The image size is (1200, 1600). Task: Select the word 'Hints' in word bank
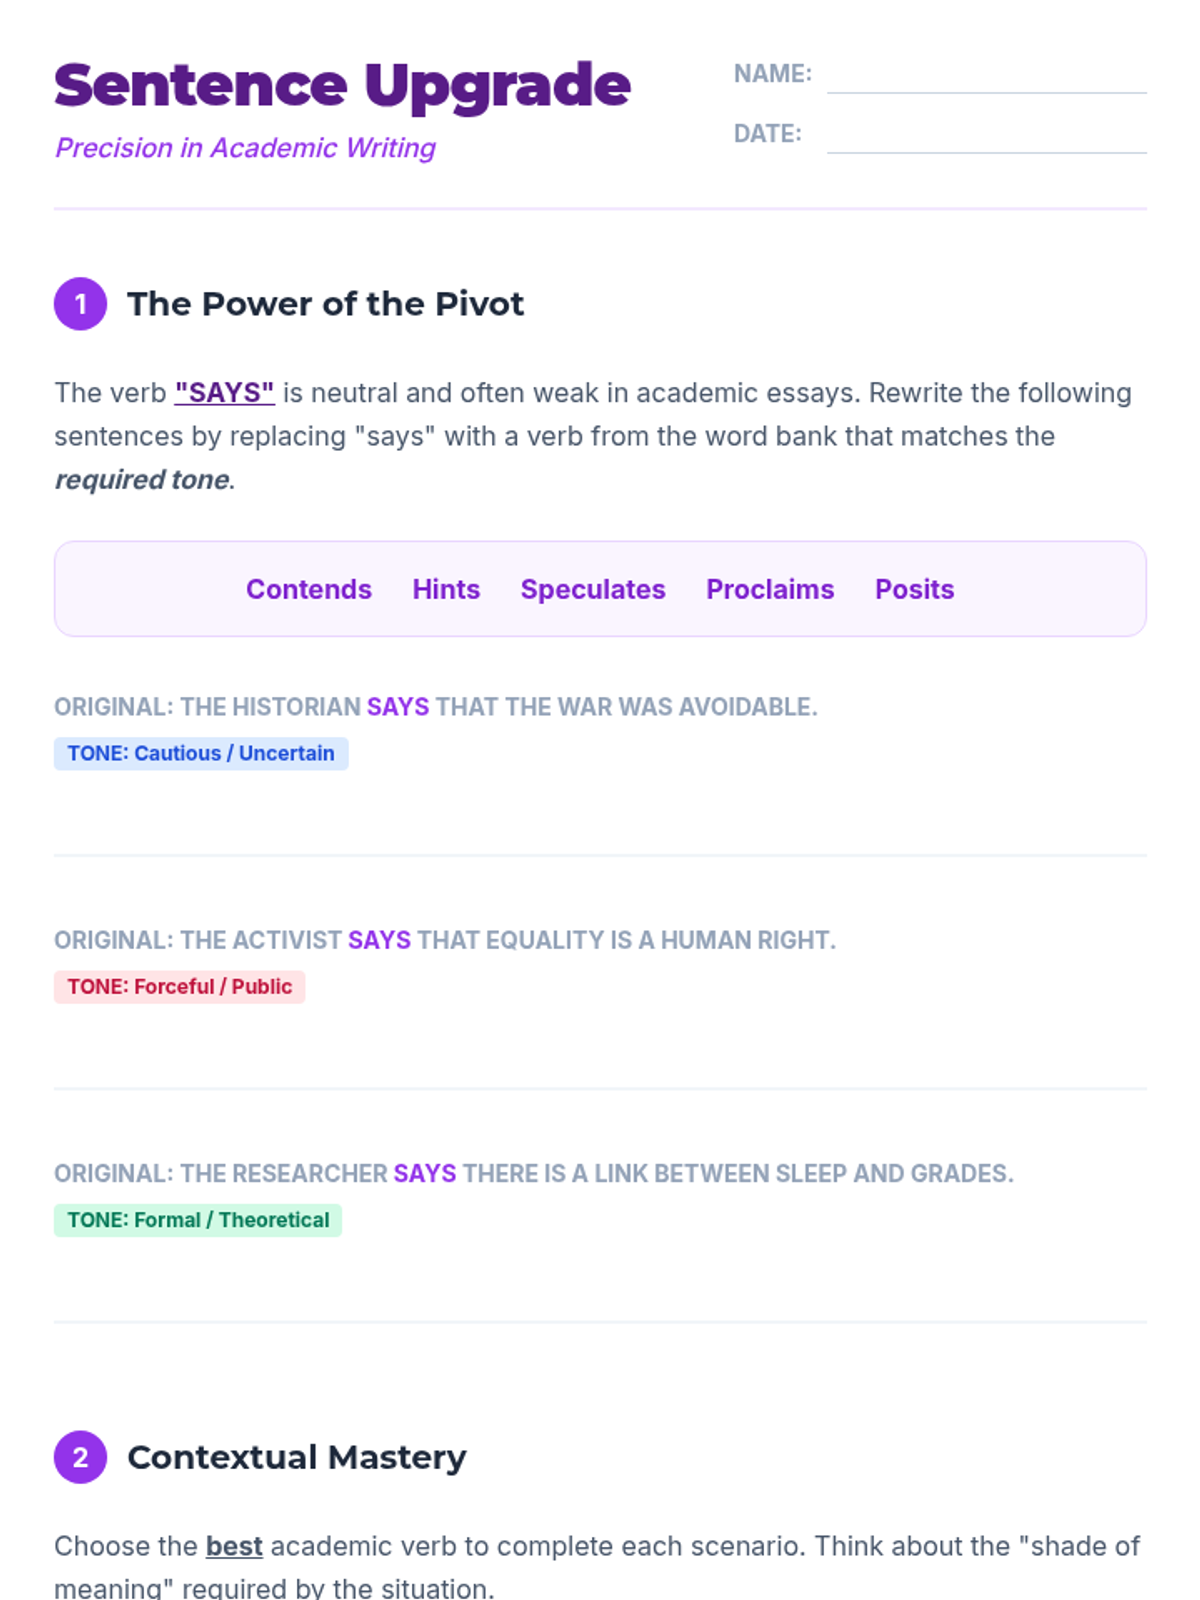pyautogui.click(x=446, y=589)
